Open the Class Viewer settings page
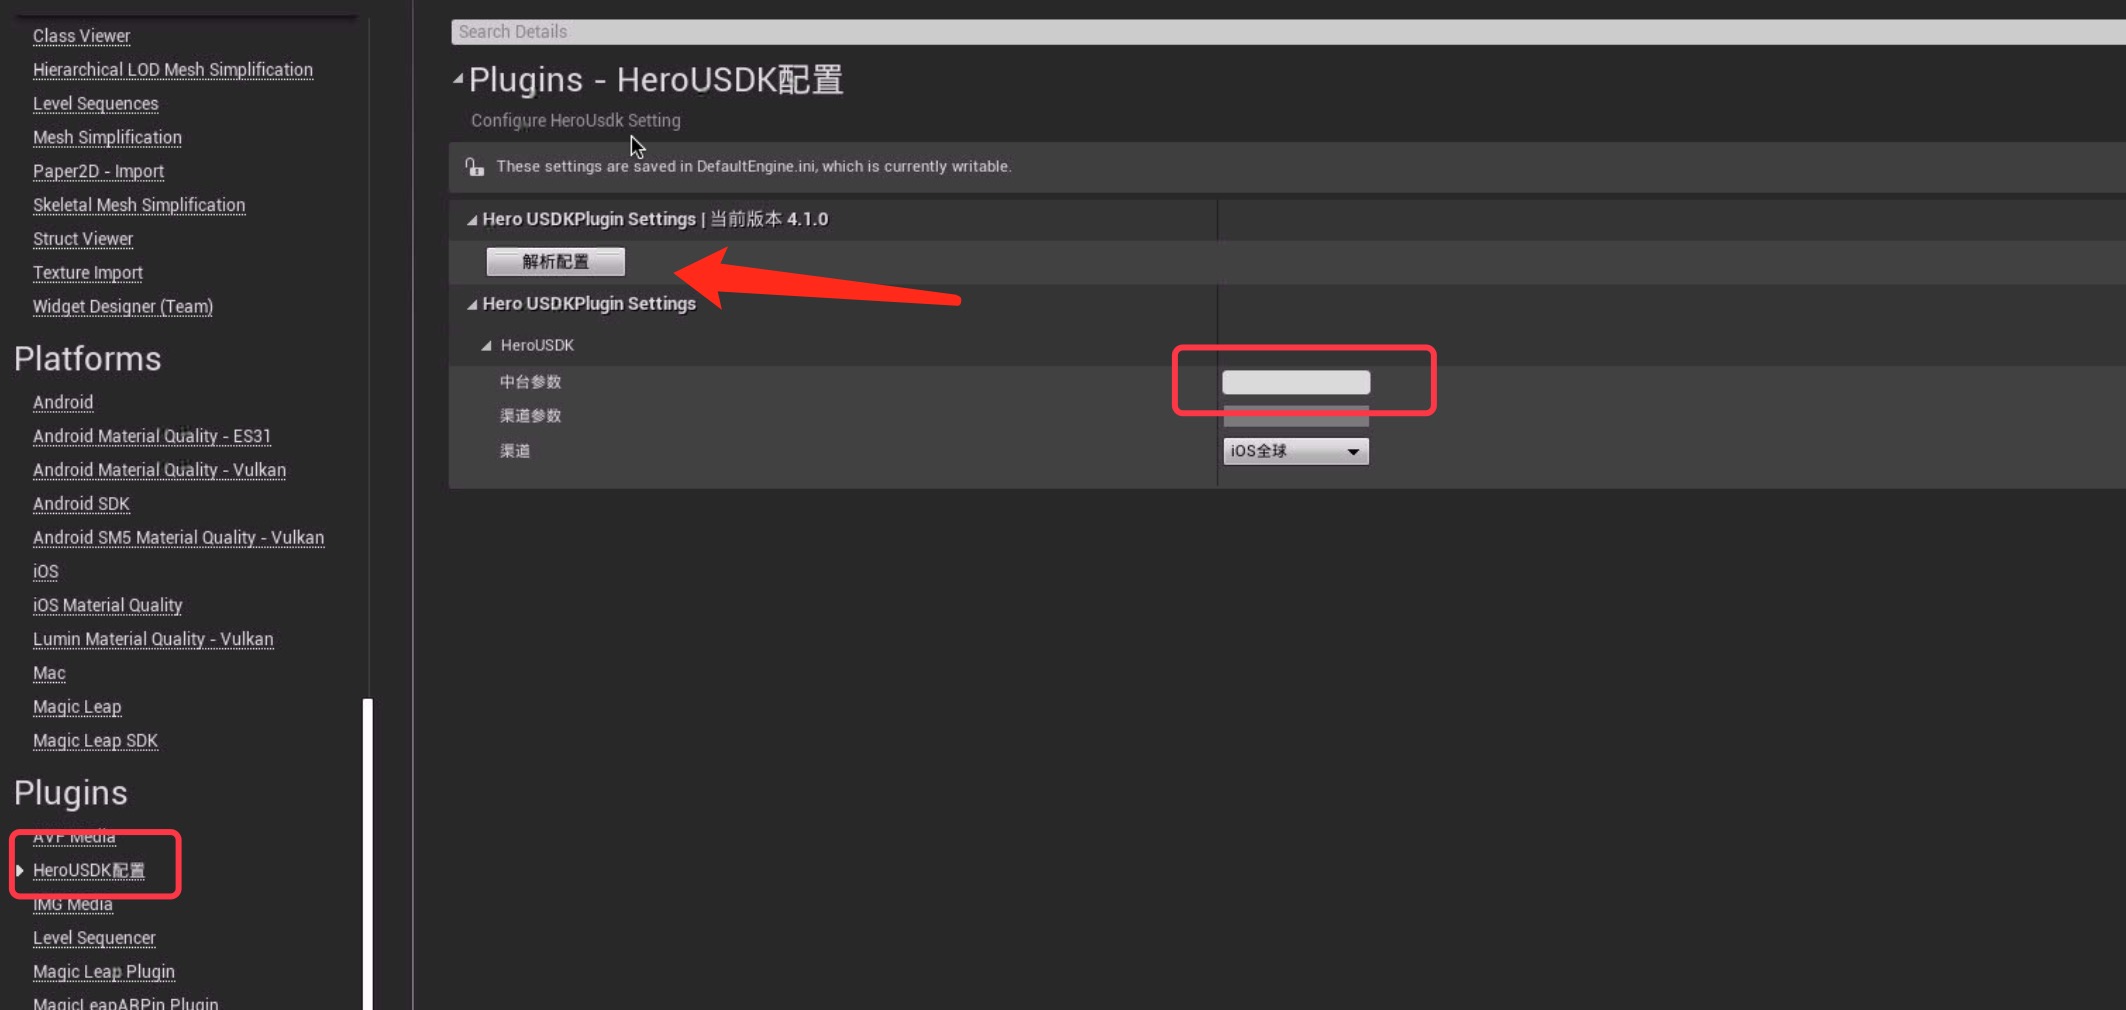Image resolution: width=2126 pixels, height=1010 pixels. 82,36
